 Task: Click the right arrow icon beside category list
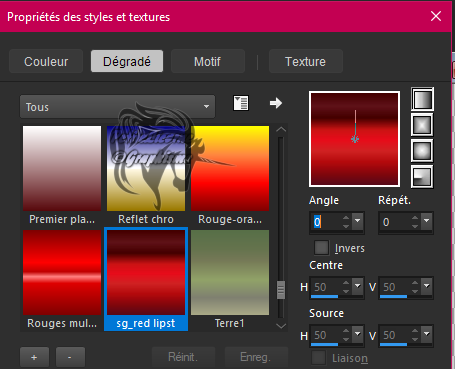pyautogui.click(x=276, y=103)
